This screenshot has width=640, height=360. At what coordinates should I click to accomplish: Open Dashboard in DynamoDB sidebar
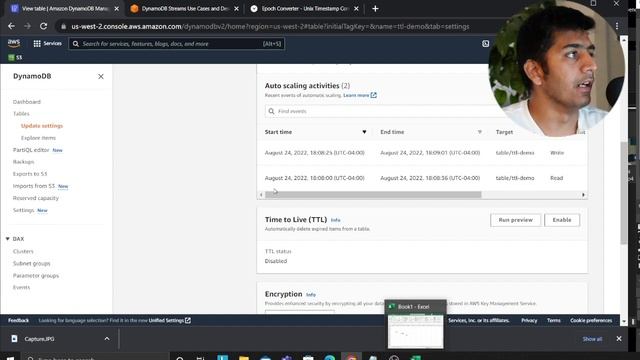(x=27, y=102)
